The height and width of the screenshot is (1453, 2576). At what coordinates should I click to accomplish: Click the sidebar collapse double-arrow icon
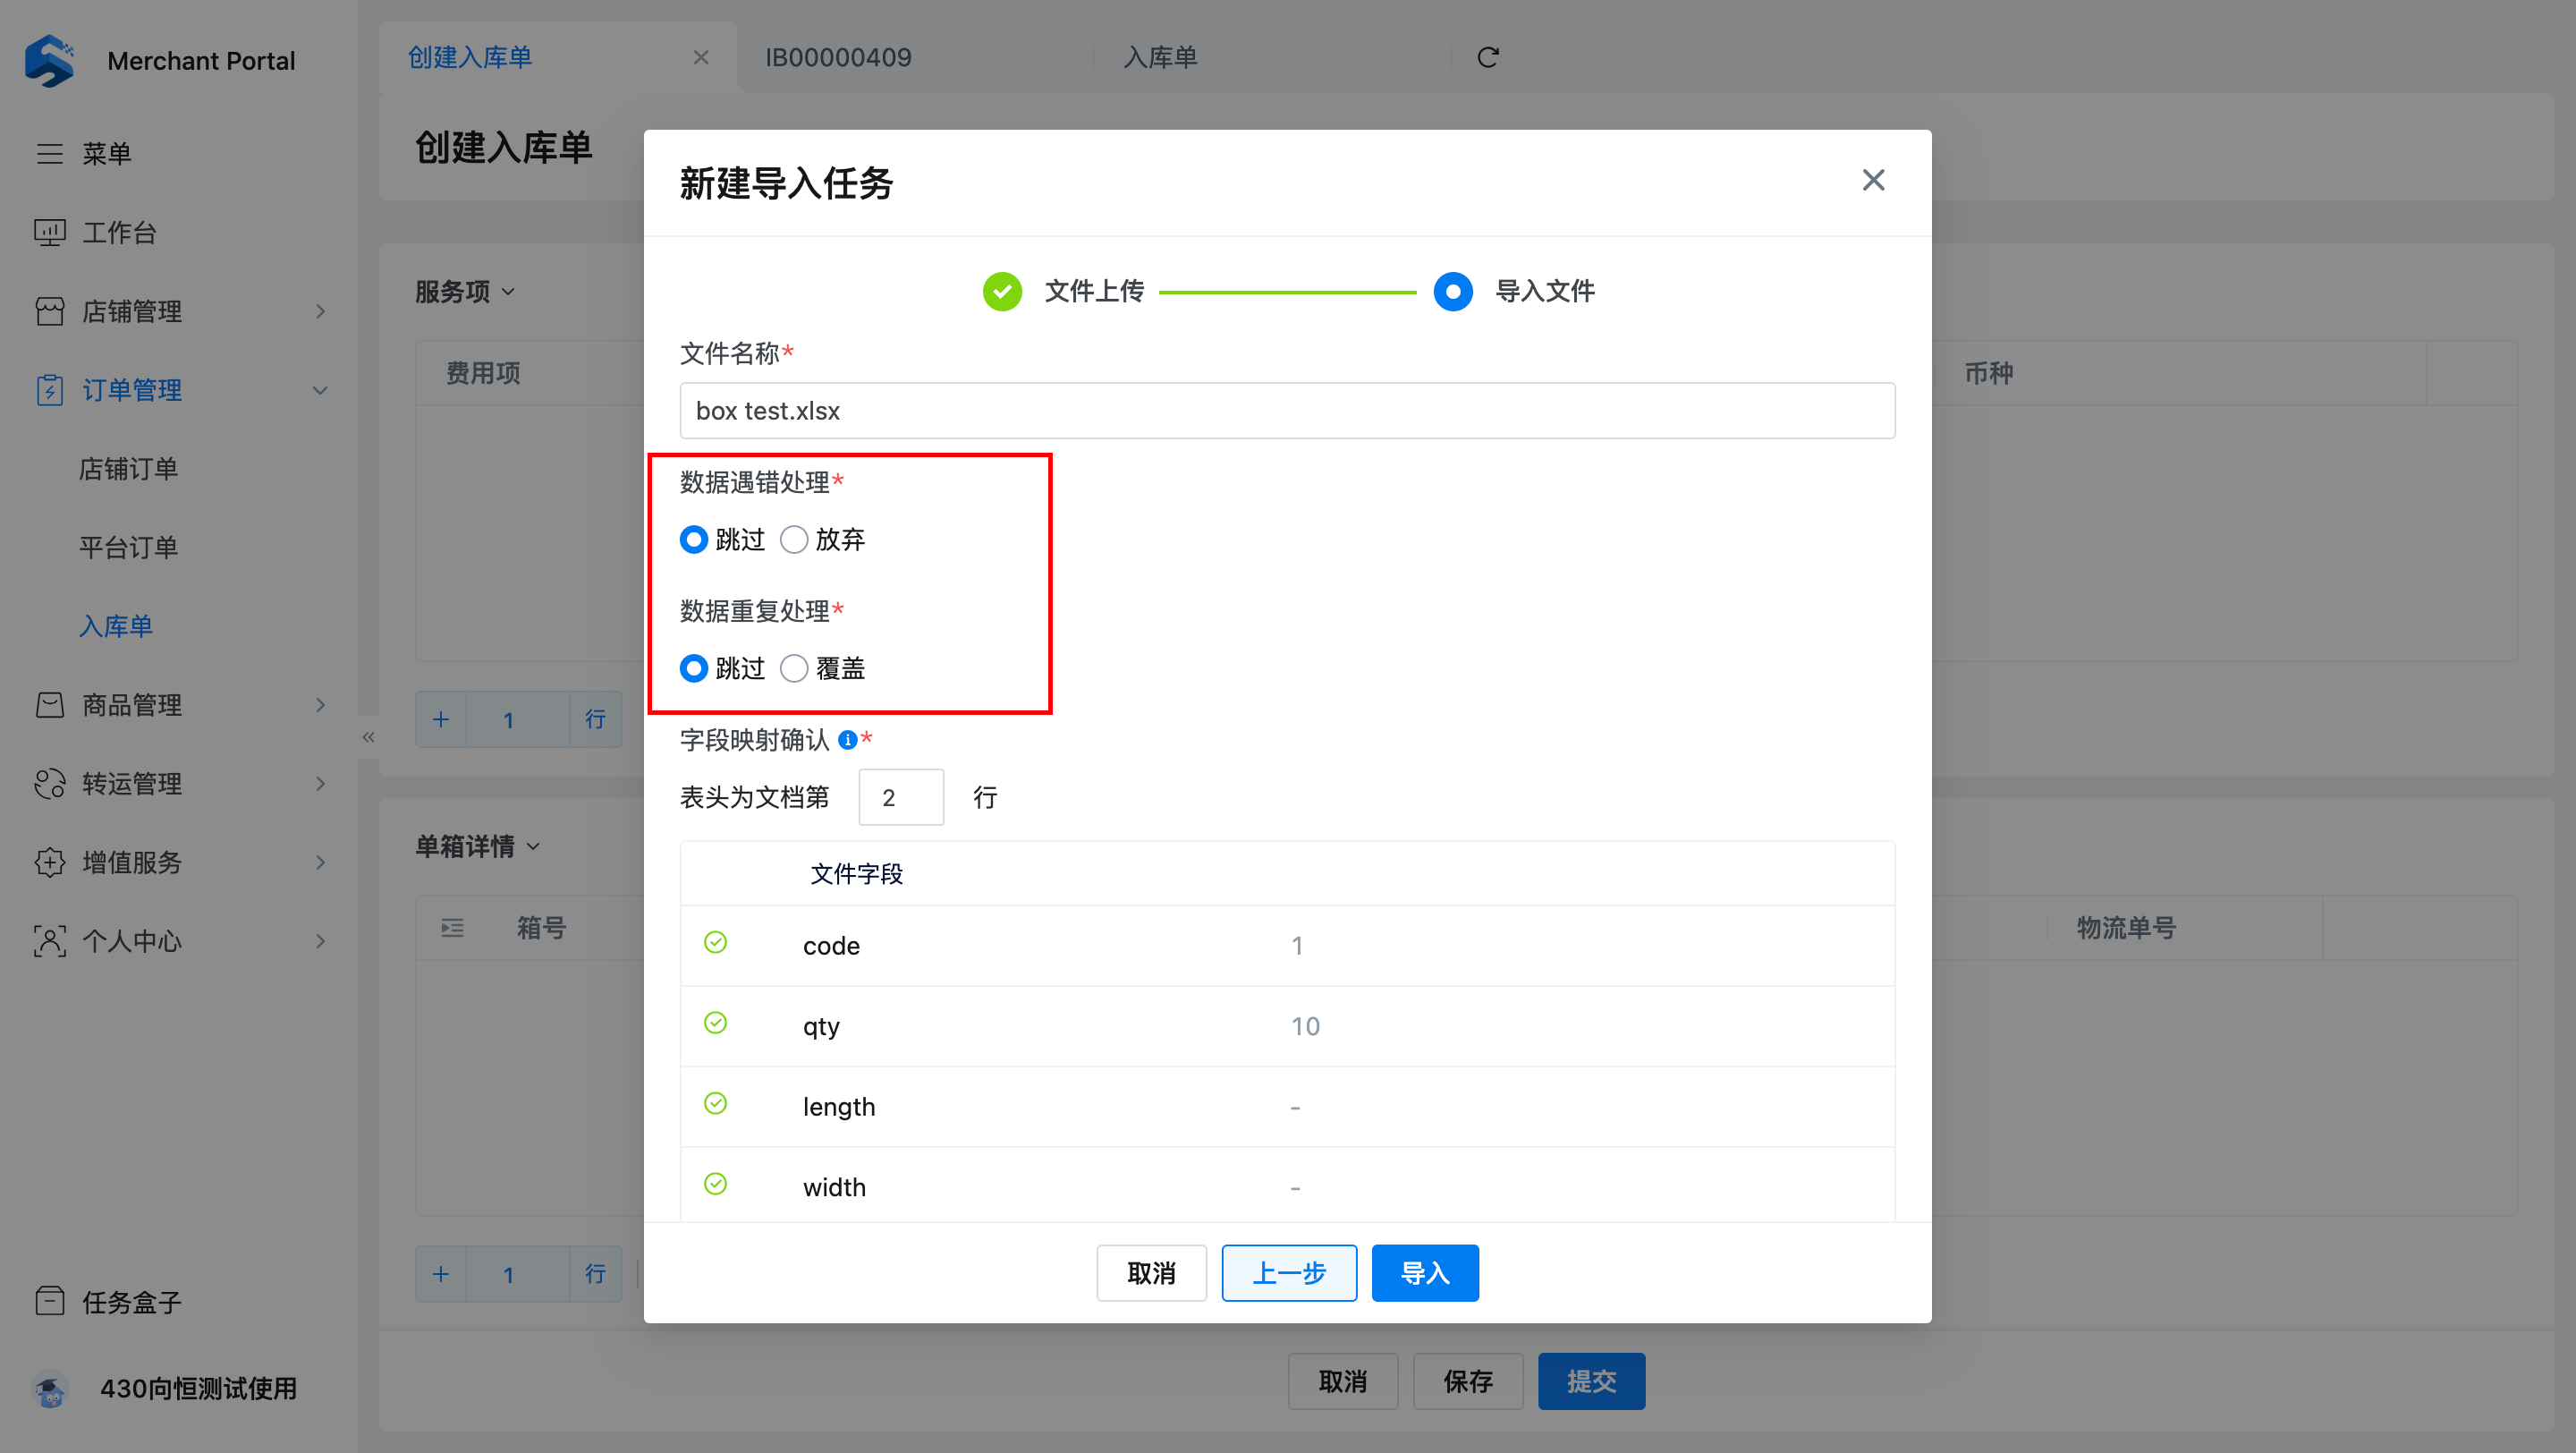pyautogui.click(x=368, y=737)
